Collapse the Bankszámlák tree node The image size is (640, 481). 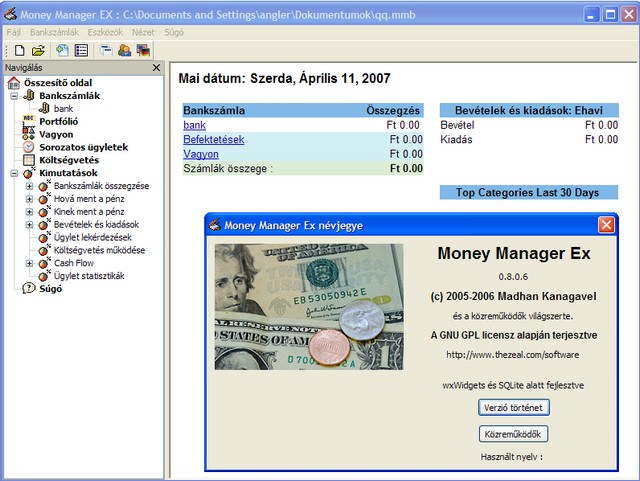[14, 96]
